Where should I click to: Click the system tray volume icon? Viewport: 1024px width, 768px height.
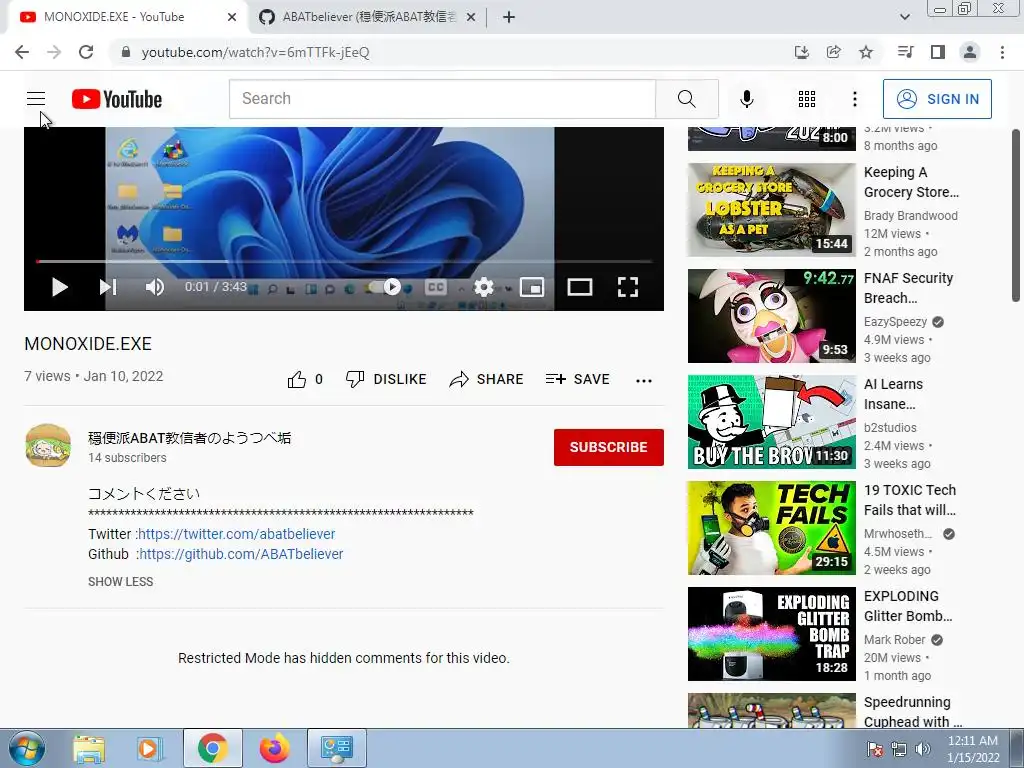(922, 748)
